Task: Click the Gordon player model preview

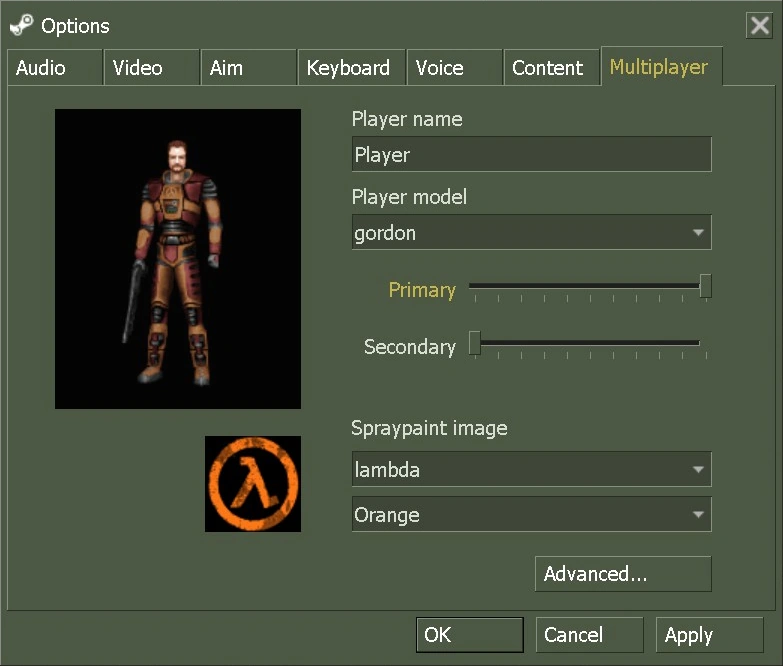Action: [x=178, y=259]
